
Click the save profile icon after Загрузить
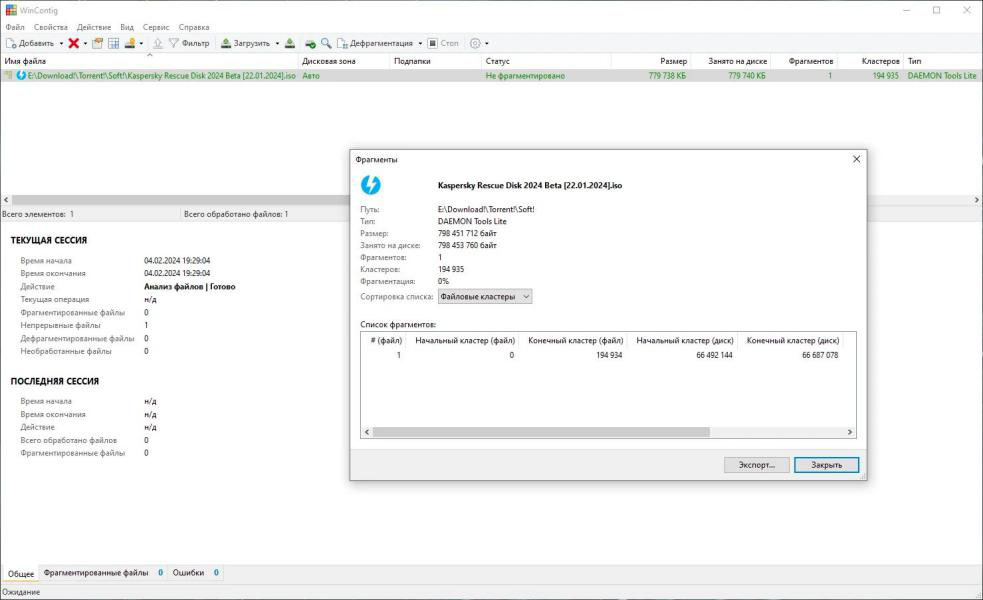[x=290, y=43]
